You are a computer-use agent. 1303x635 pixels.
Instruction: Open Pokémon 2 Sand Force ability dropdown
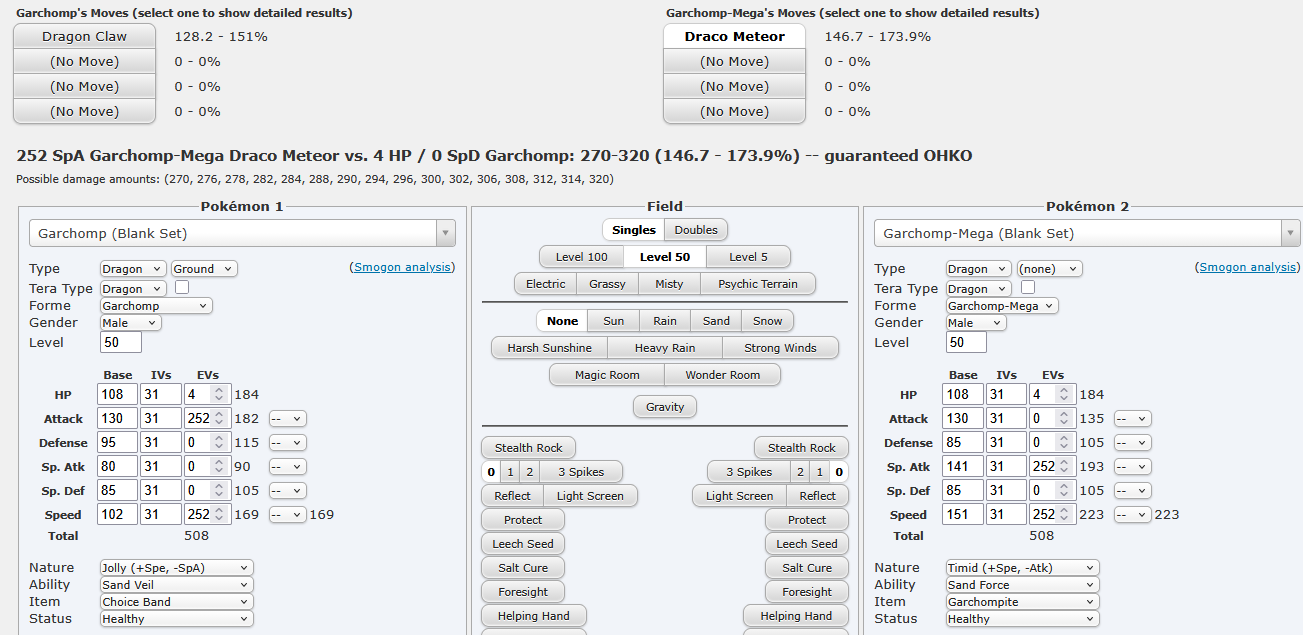click(1023, 584)
